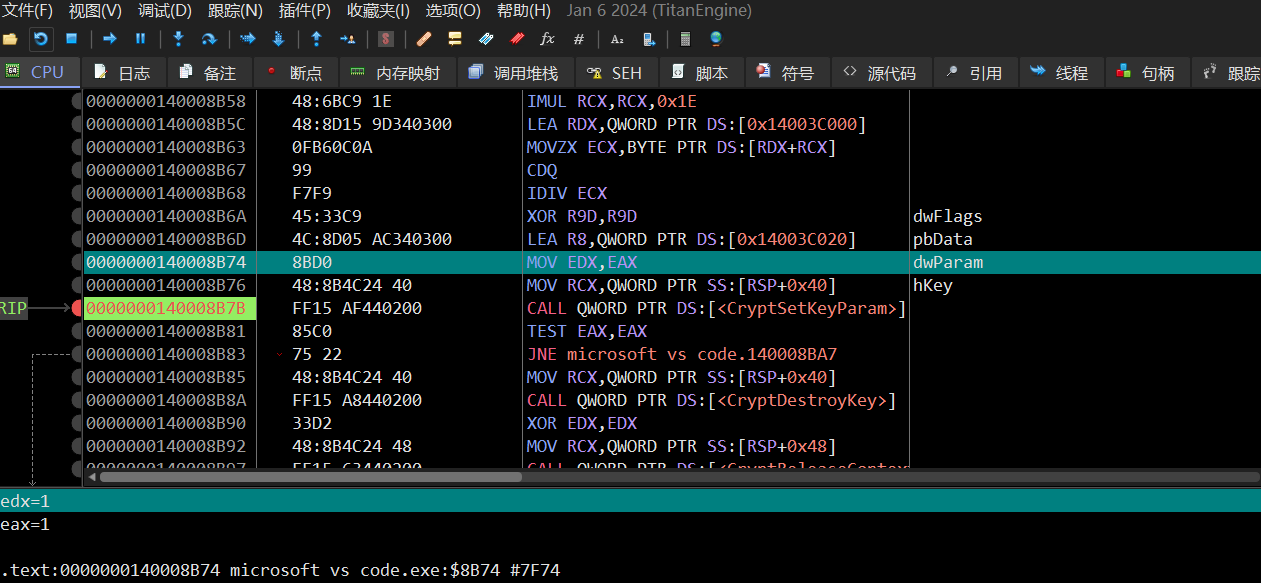This screenshot has height=583, width=1261.
Task: Restart the debugged program
Action: click(x=41, y=39)
